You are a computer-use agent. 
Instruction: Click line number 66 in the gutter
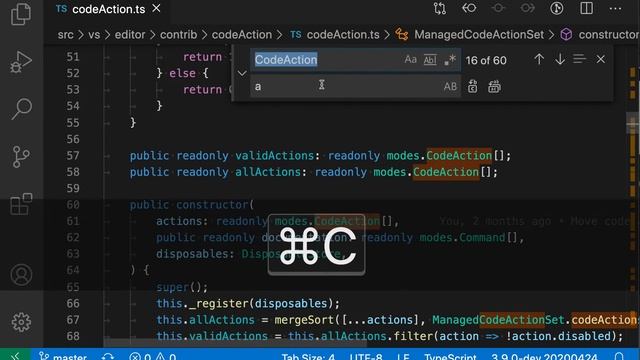coord(73,303)
